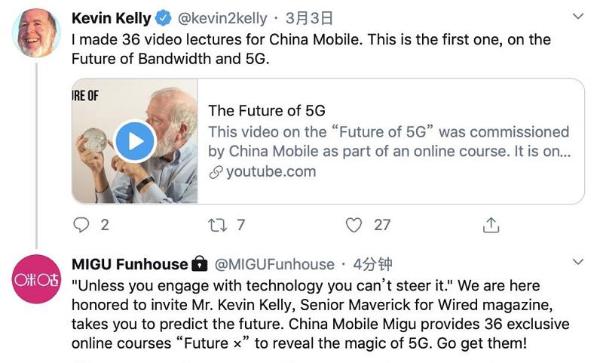Click the retweet icon on Kevin Kelly's tweet
The image size is (600, 363).
(217, 225)
